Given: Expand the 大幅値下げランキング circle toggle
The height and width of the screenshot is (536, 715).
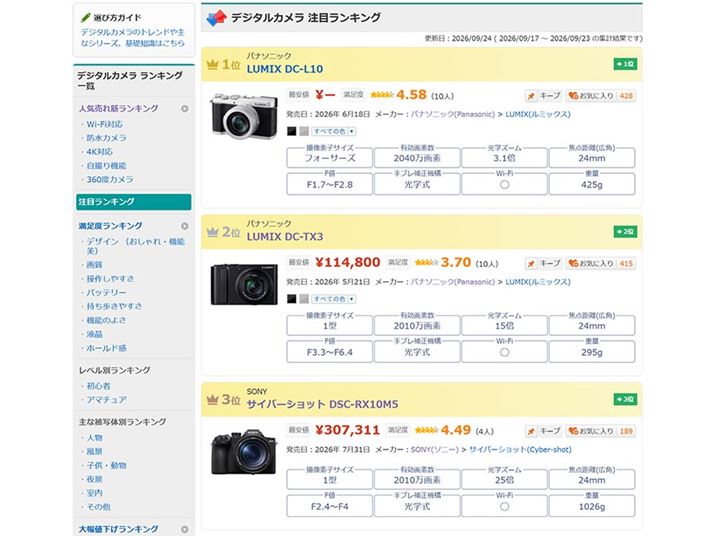Looking at the screenshot, I should coord(185,529).
